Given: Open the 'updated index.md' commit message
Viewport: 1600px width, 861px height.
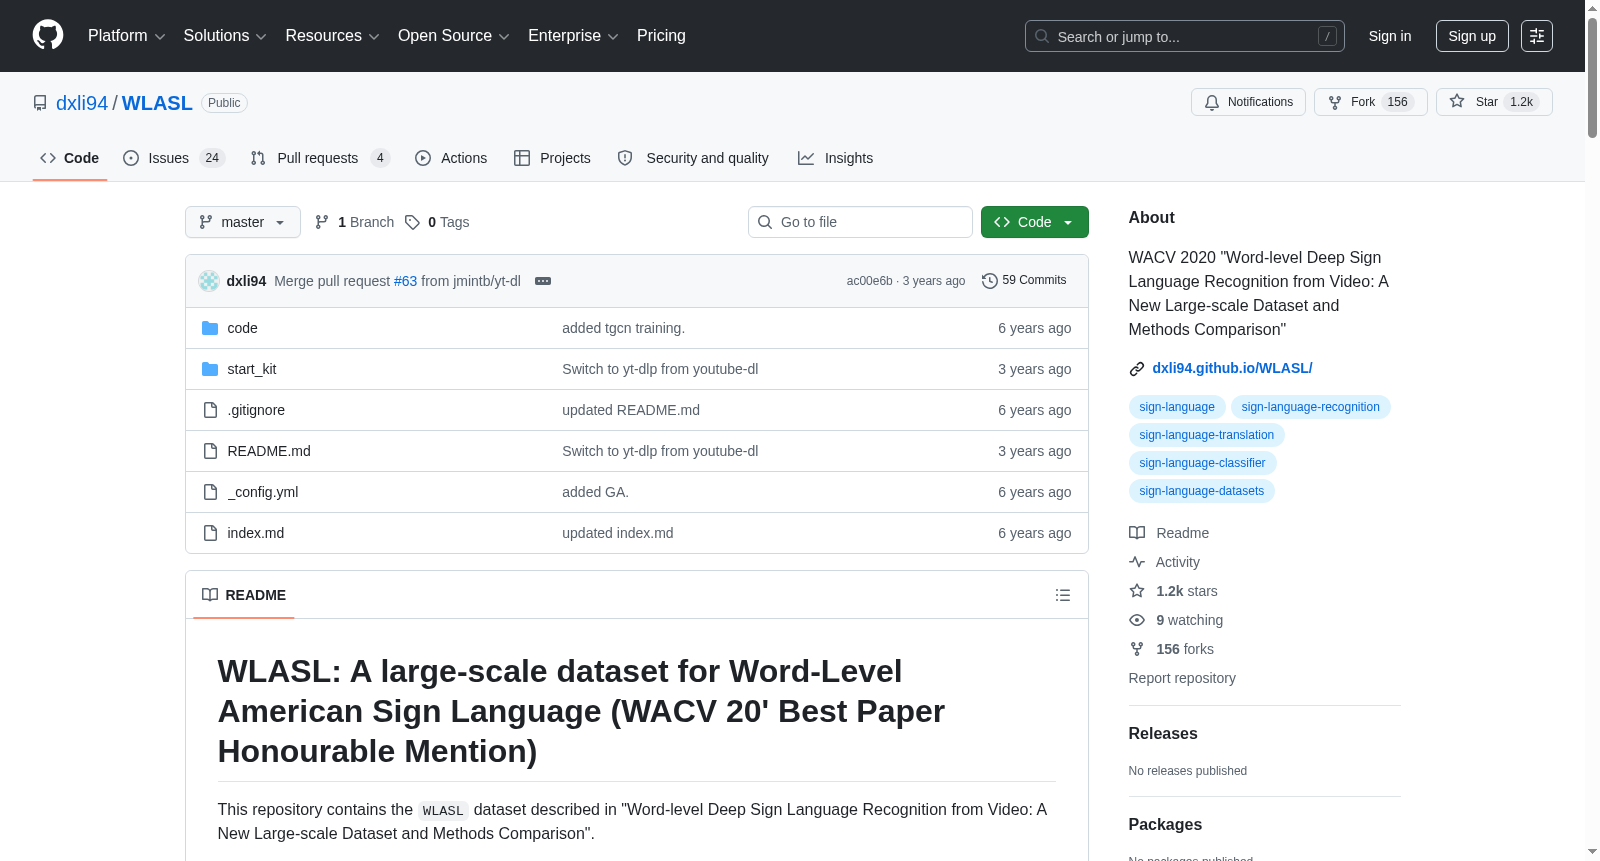Looking at the screenshot, I should point(618,533).
